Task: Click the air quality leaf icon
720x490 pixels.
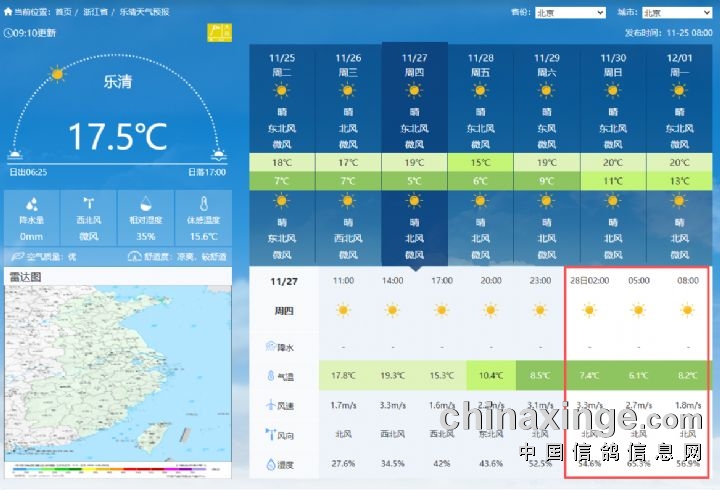Action: 16,256
